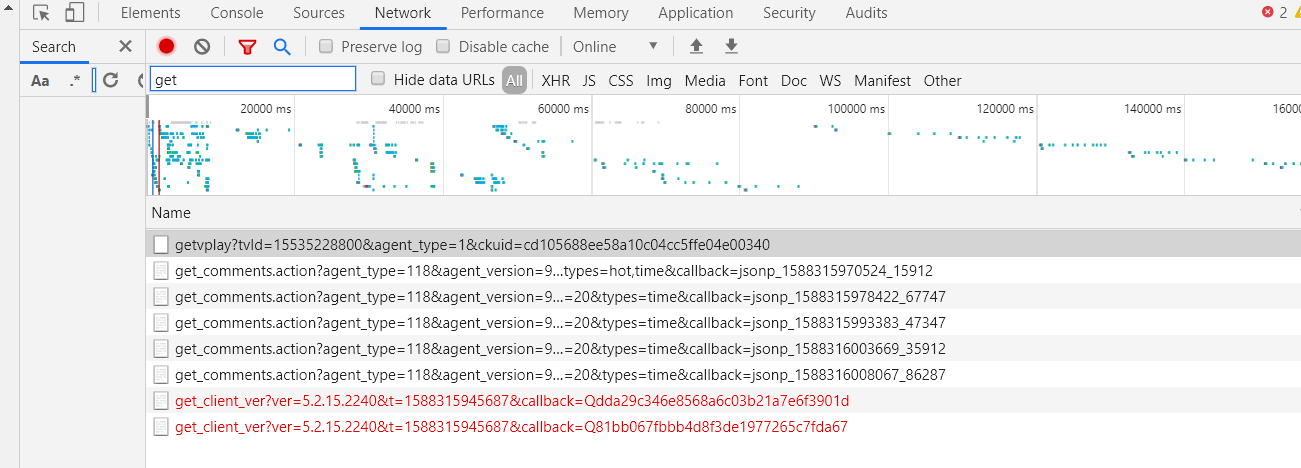Select get_comments request ending jsonp_1588315978422_67747
The height and width of the screenshot is (468, 1301).
(723, 296)
